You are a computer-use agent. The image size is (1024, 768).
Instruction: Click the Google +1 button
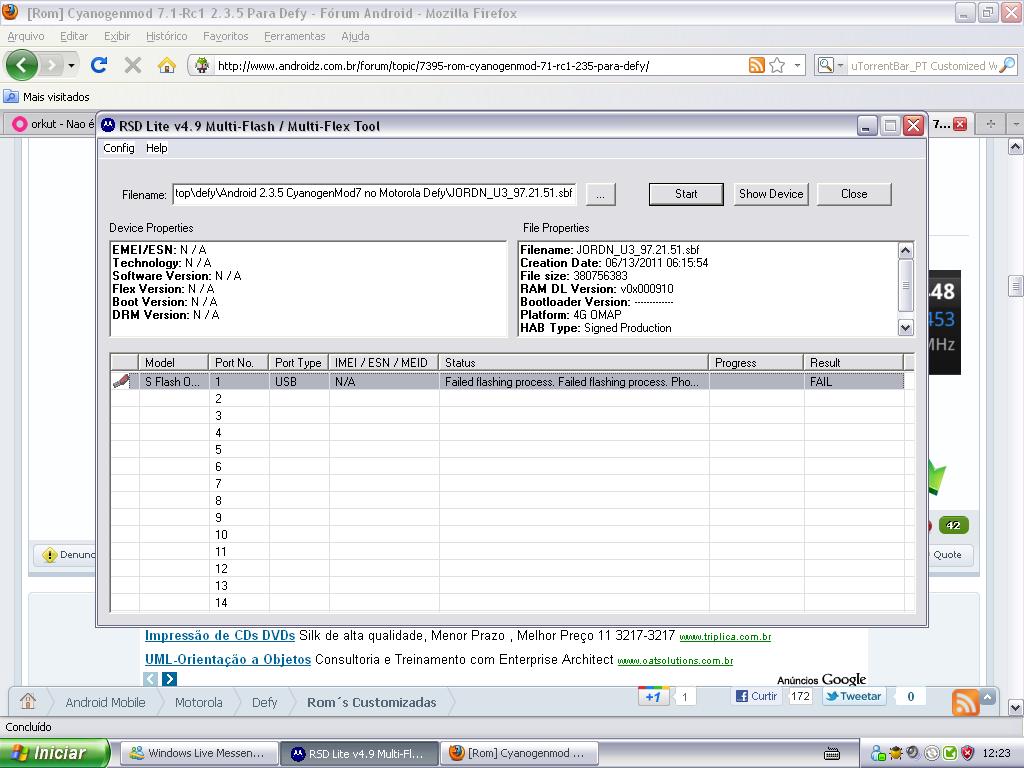pos(654,696)
